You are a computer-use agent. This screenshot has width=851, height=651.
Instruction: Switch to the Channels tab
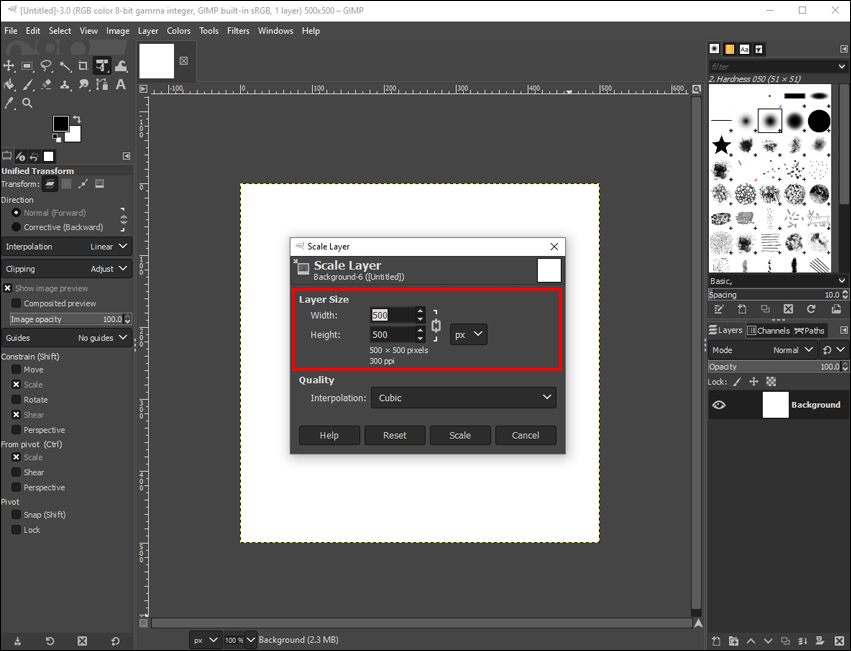pos(768,330)
